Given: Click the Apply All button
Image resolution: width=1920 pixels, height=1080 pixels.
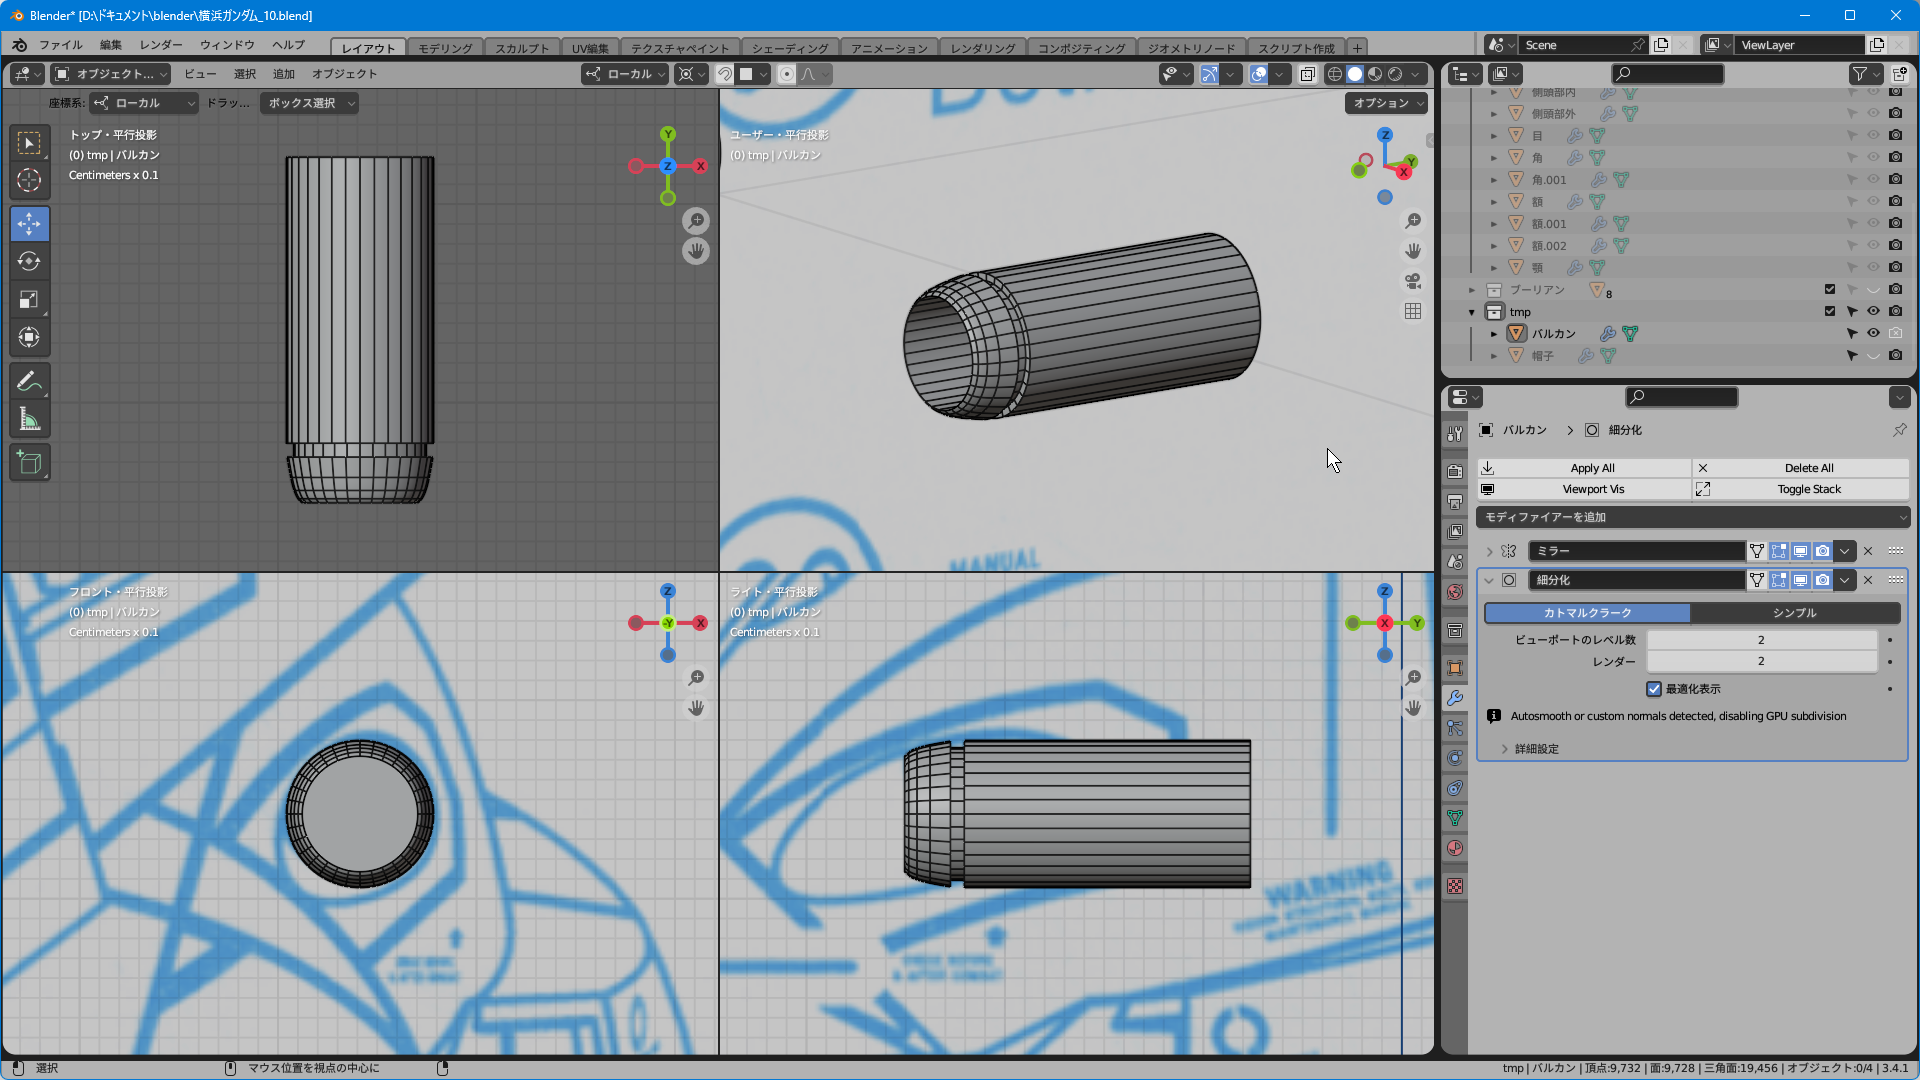Looking at the screenshot, I should pyautogui.click(x=1592, y=468).
